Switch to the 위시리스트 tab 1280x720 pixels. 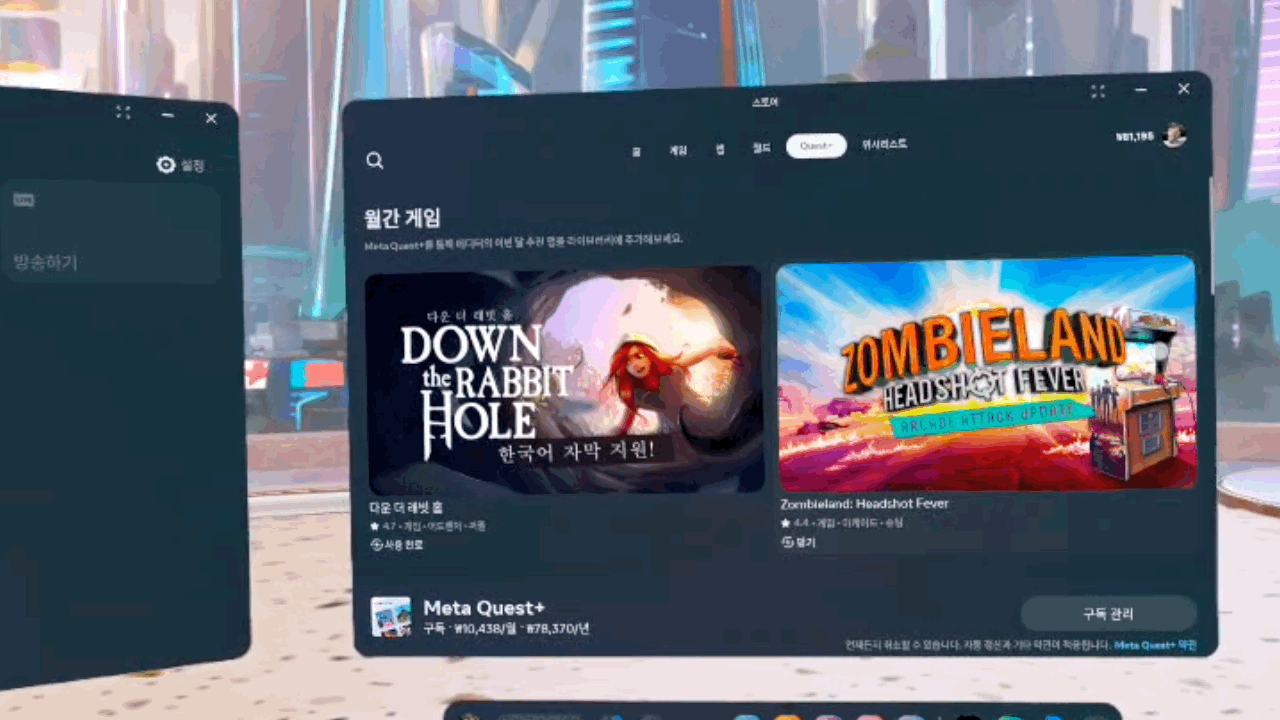pos(884,145)
